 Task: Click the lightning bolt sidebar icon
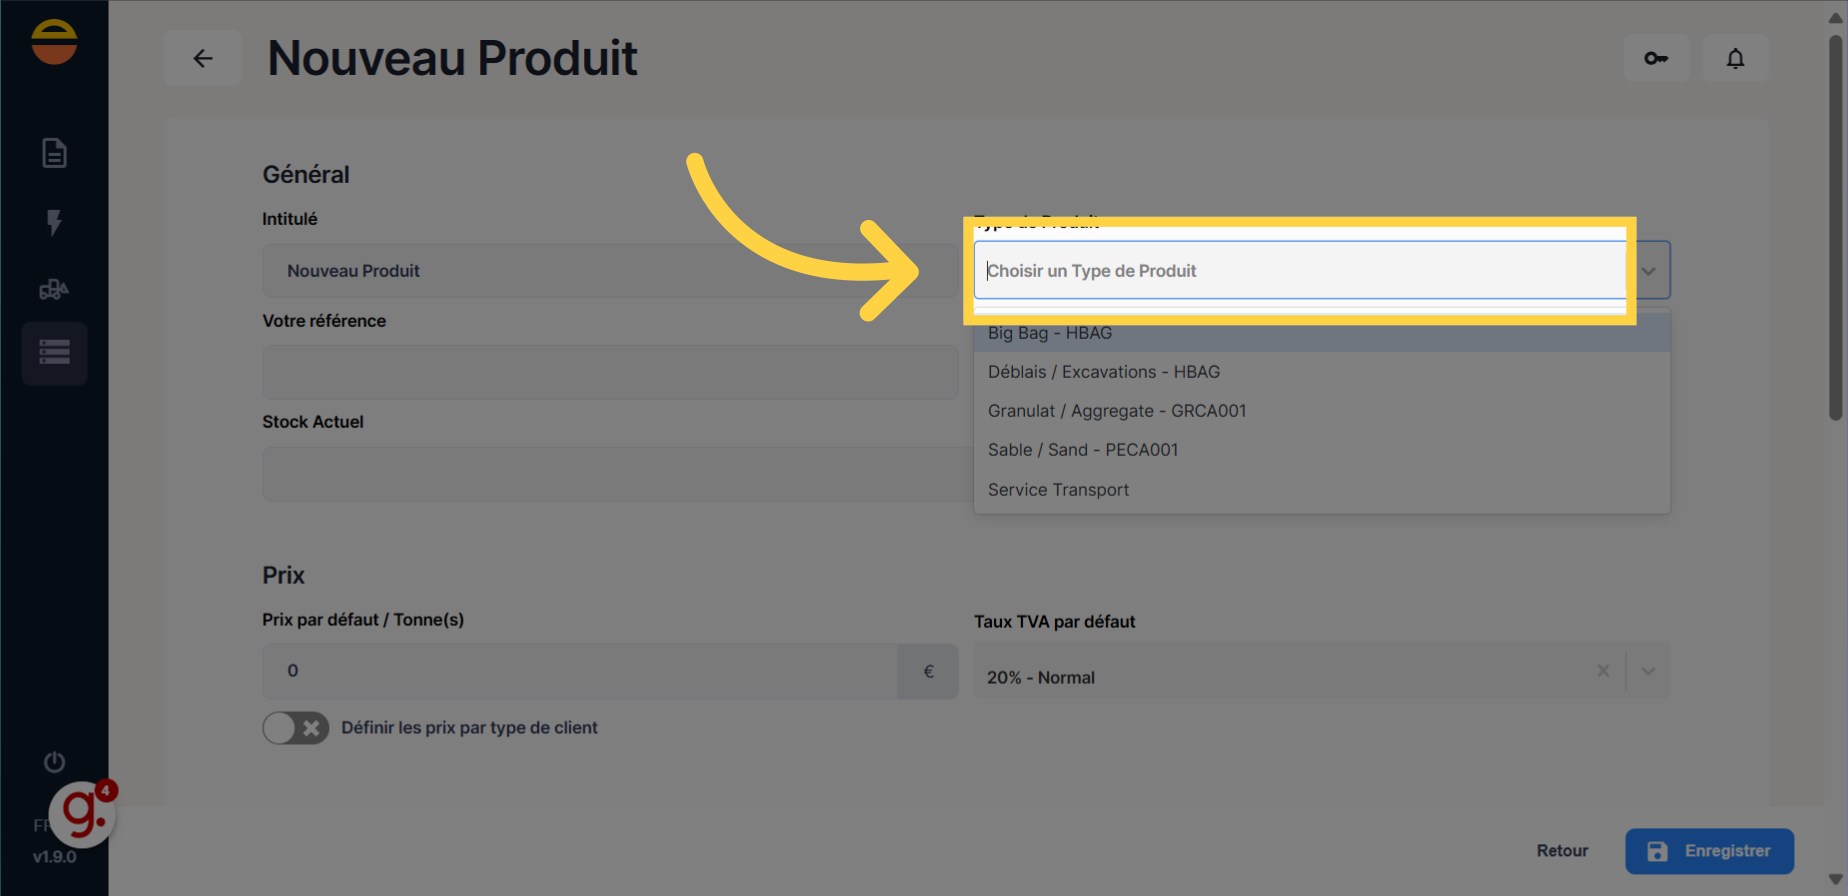(x=54, y=222)
